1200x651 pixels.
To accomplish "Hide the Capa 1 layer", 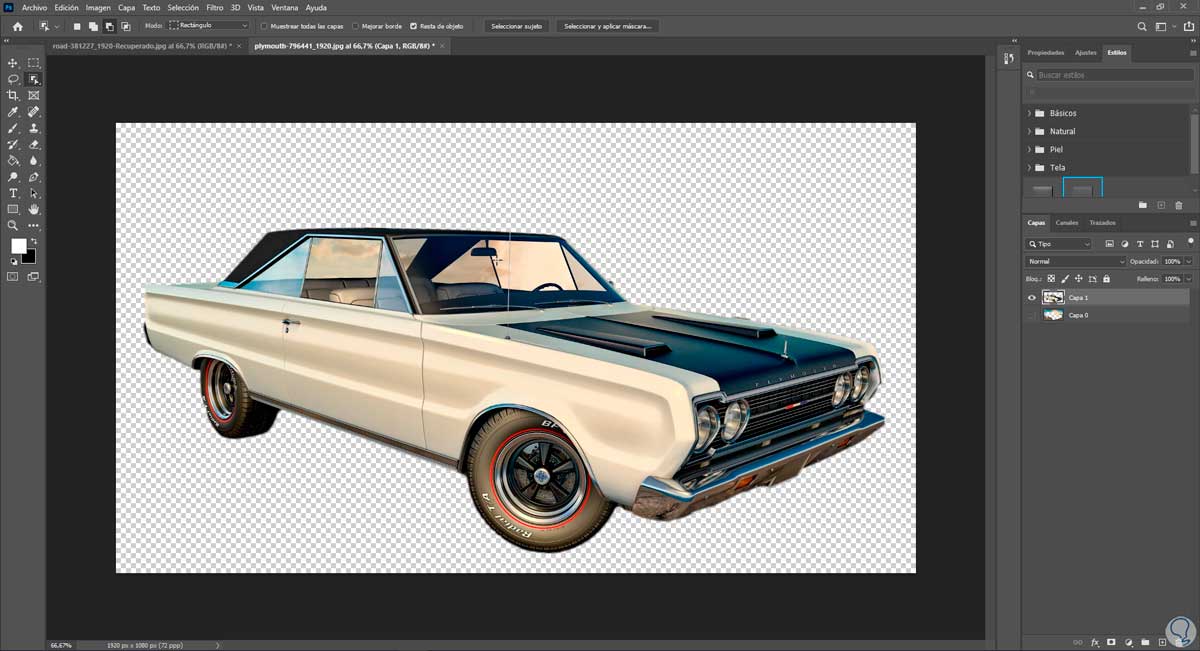I will [x=1032, y=297].
